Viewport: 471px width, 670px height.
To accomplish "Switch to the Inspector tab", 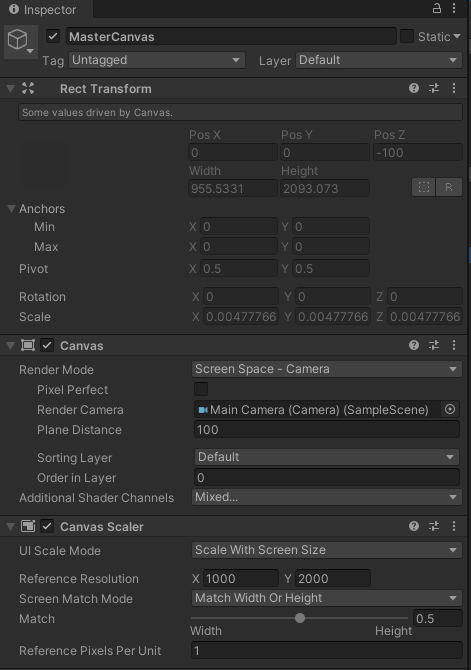I will [x=43, y=9].
